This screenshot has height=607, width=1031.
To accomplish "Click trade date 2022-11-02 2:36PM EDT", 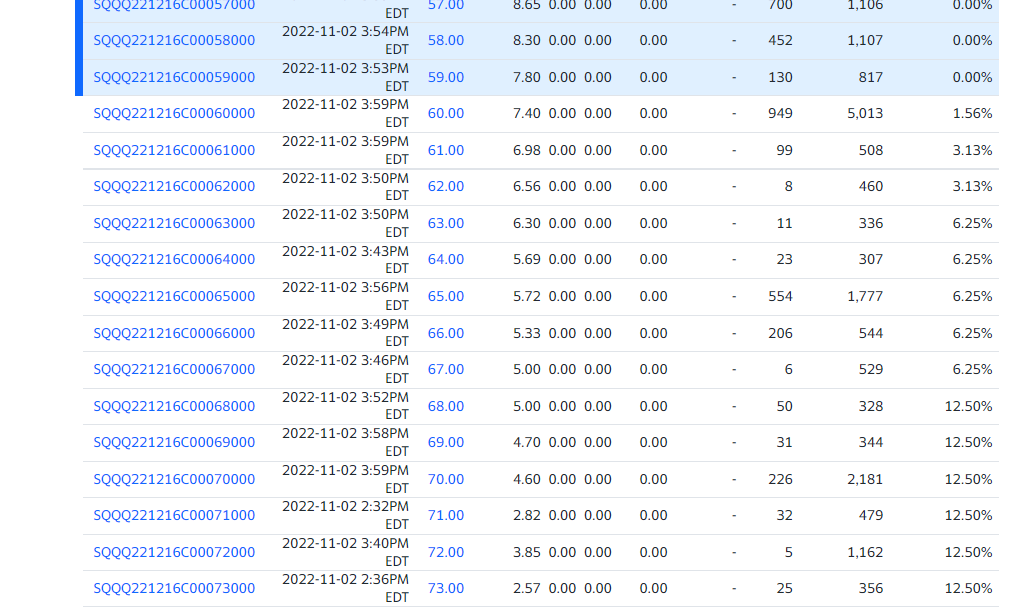I will [x=345, y=589].
